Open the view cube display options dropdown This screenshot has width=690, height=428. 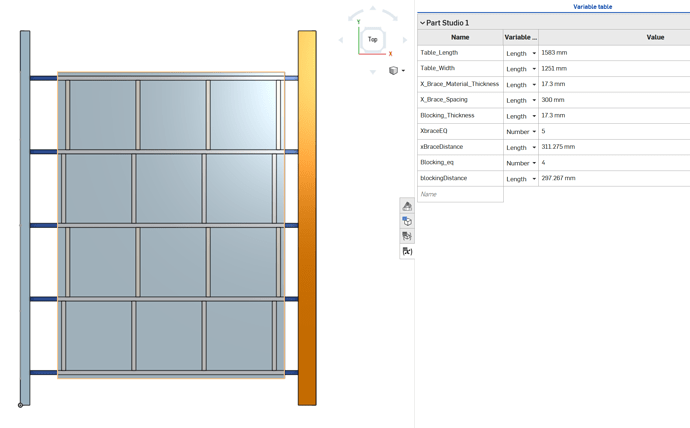(x=403, y=70)
